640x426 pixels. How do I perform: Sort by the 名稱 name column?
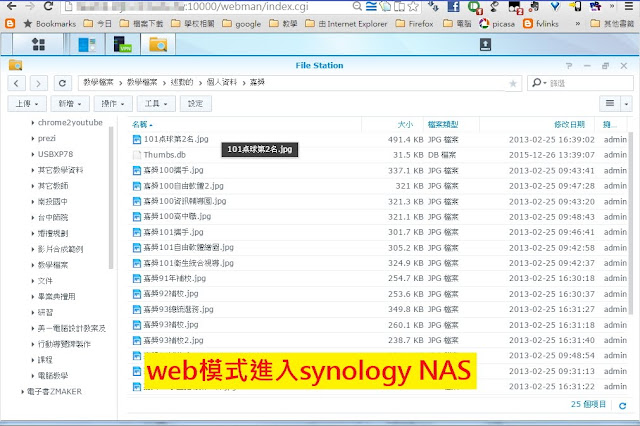coord(142,125)
